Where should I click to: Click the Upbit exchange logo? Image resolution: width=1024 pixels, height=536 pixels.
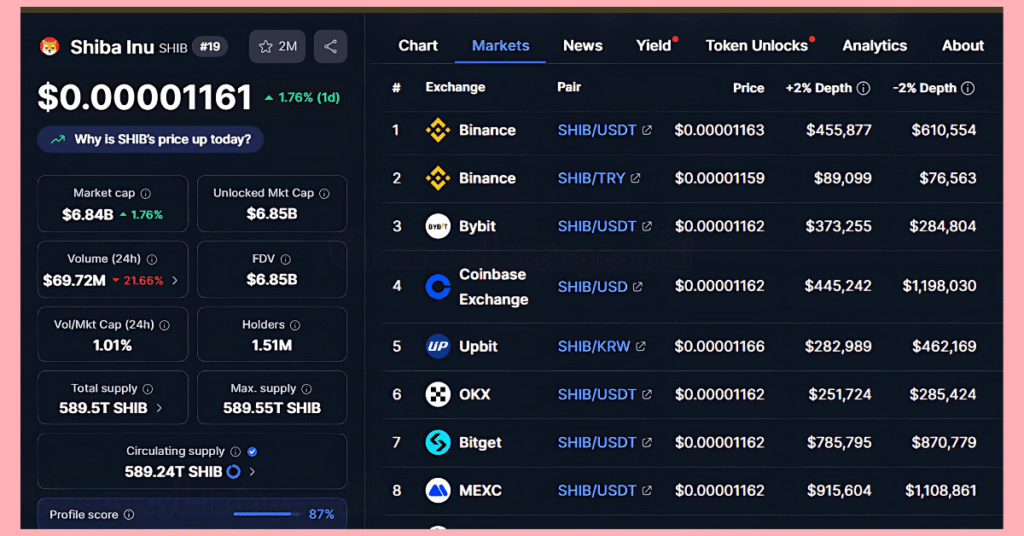438,347
